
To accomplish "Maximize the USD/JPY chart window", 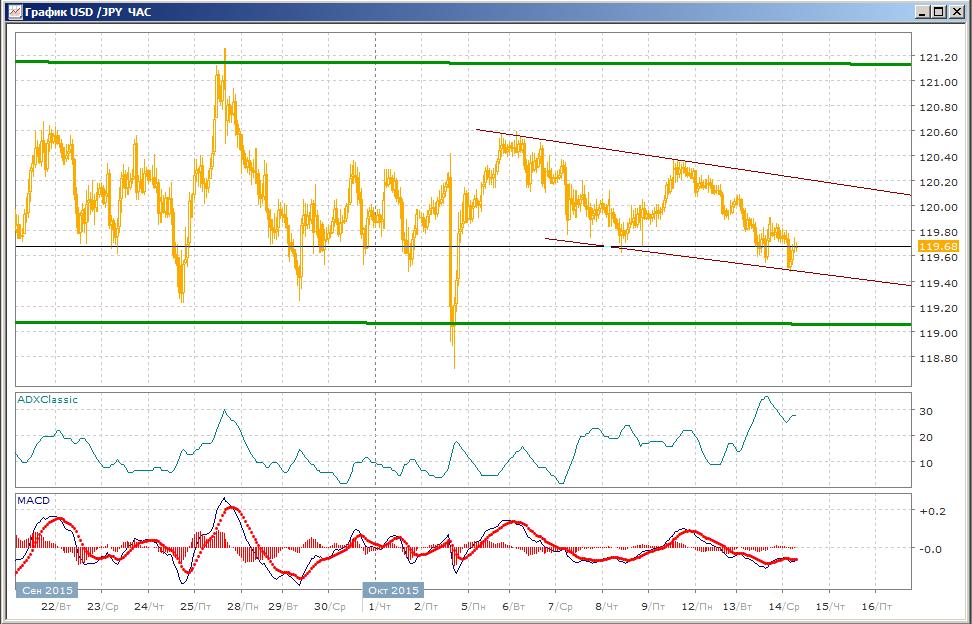I will (x=939, y=12).
